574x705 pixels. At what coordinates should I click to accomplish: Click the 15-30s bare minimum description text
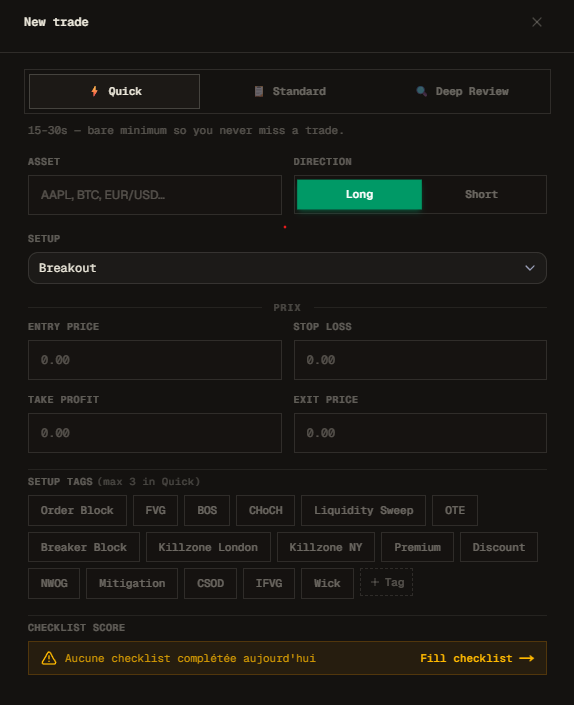(x=186, y=130)
